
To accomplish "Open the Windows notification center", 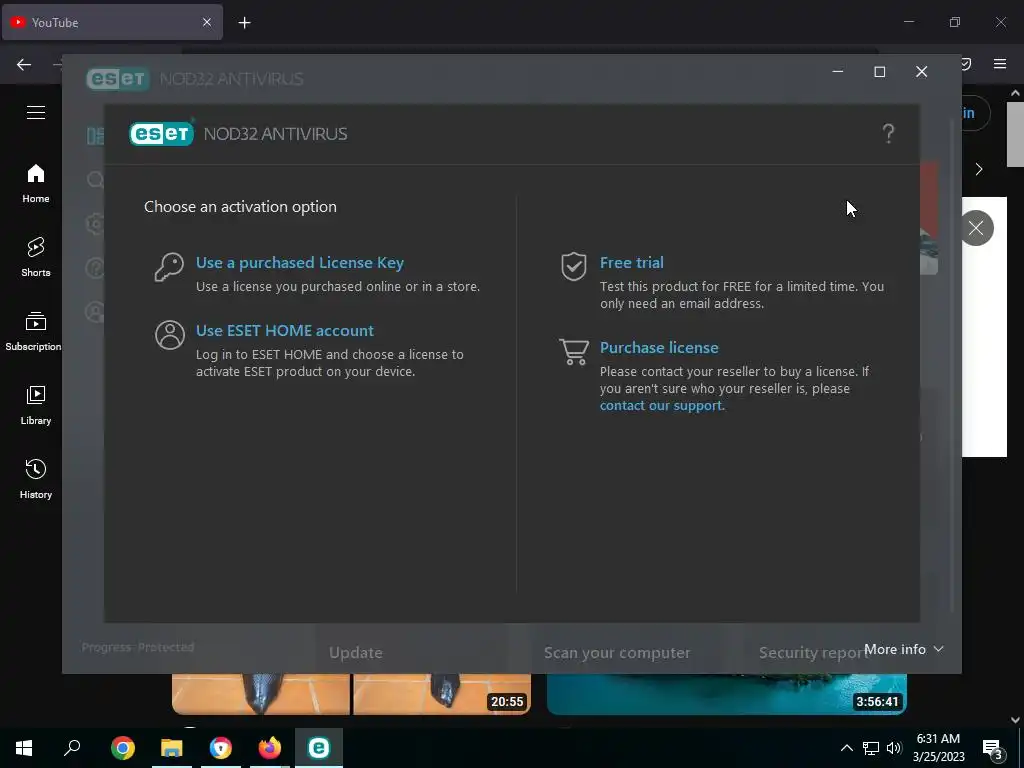I will click(x=993, y=749).
